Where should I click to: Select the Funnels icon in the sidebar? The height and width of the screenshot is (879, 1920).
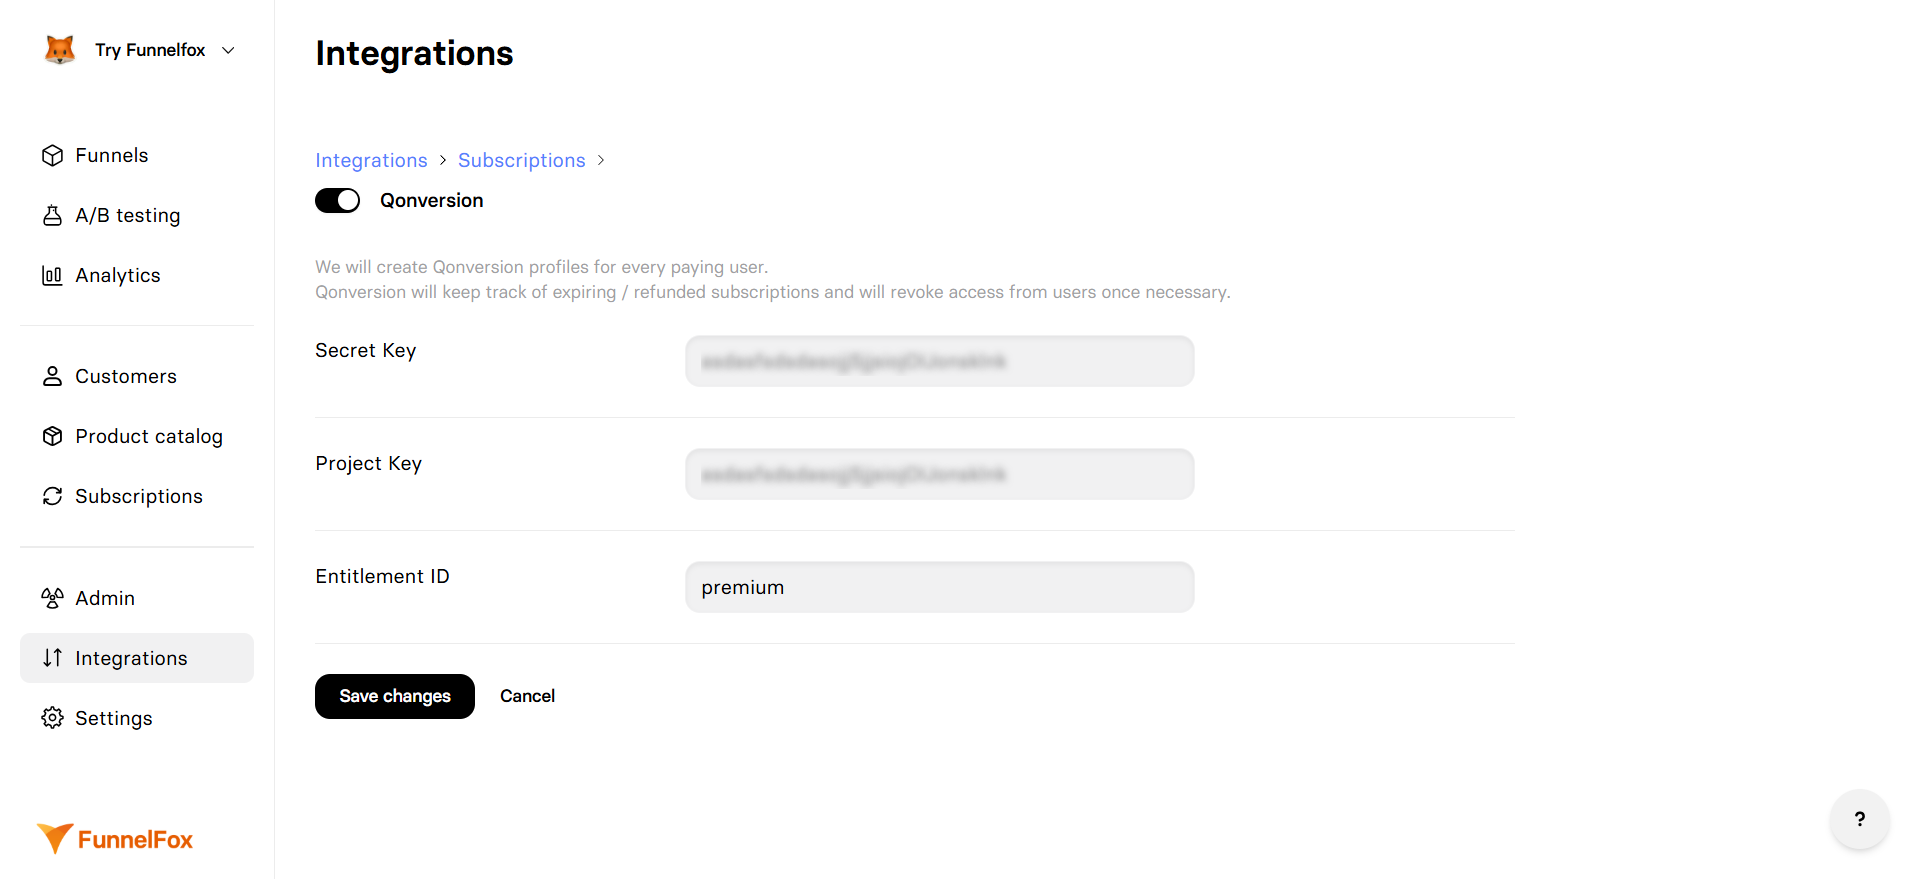coord(52,155)
